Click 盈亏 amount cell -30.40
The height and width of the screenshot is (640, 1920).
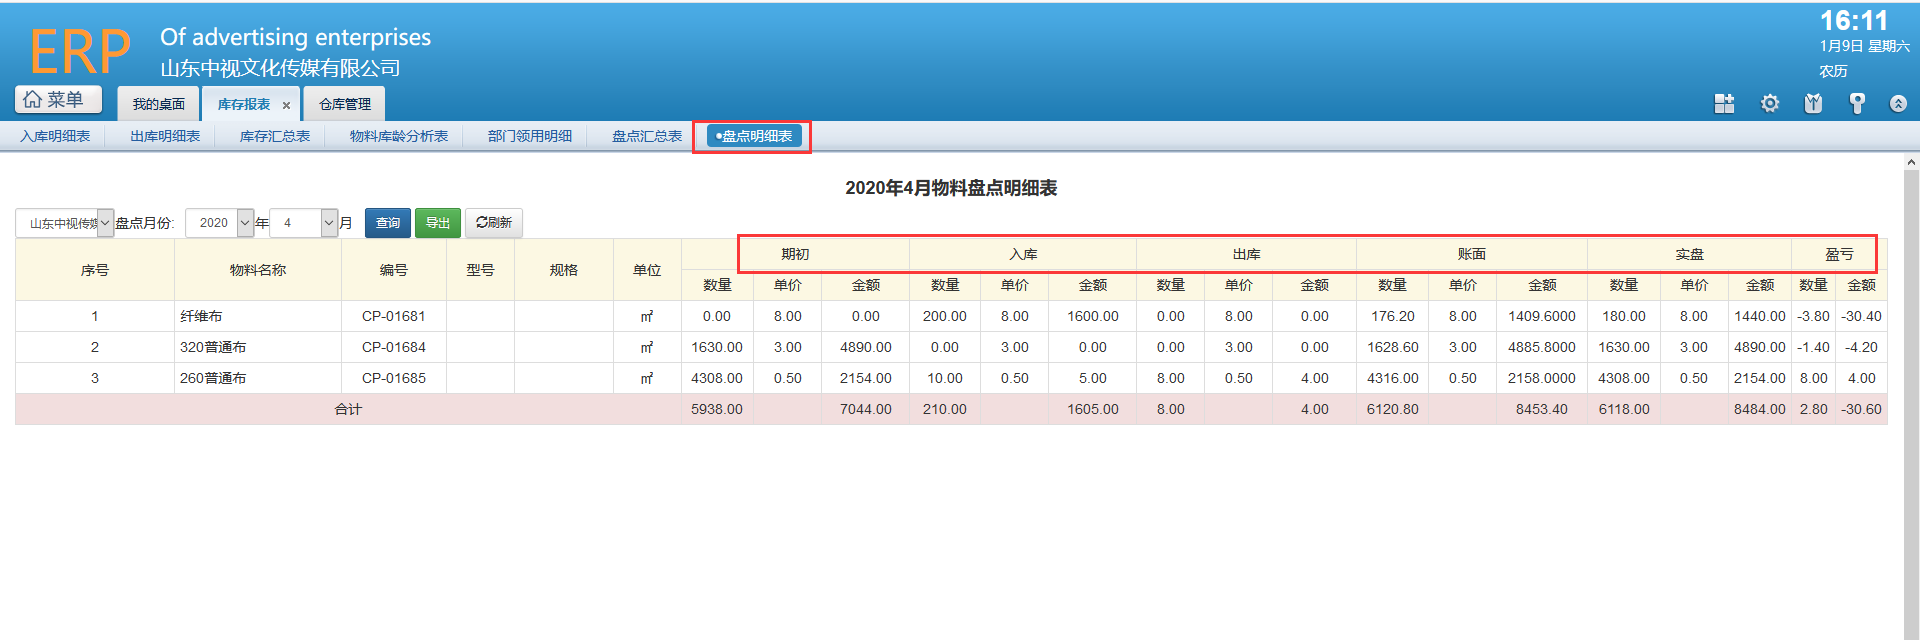coord(1862,316)
